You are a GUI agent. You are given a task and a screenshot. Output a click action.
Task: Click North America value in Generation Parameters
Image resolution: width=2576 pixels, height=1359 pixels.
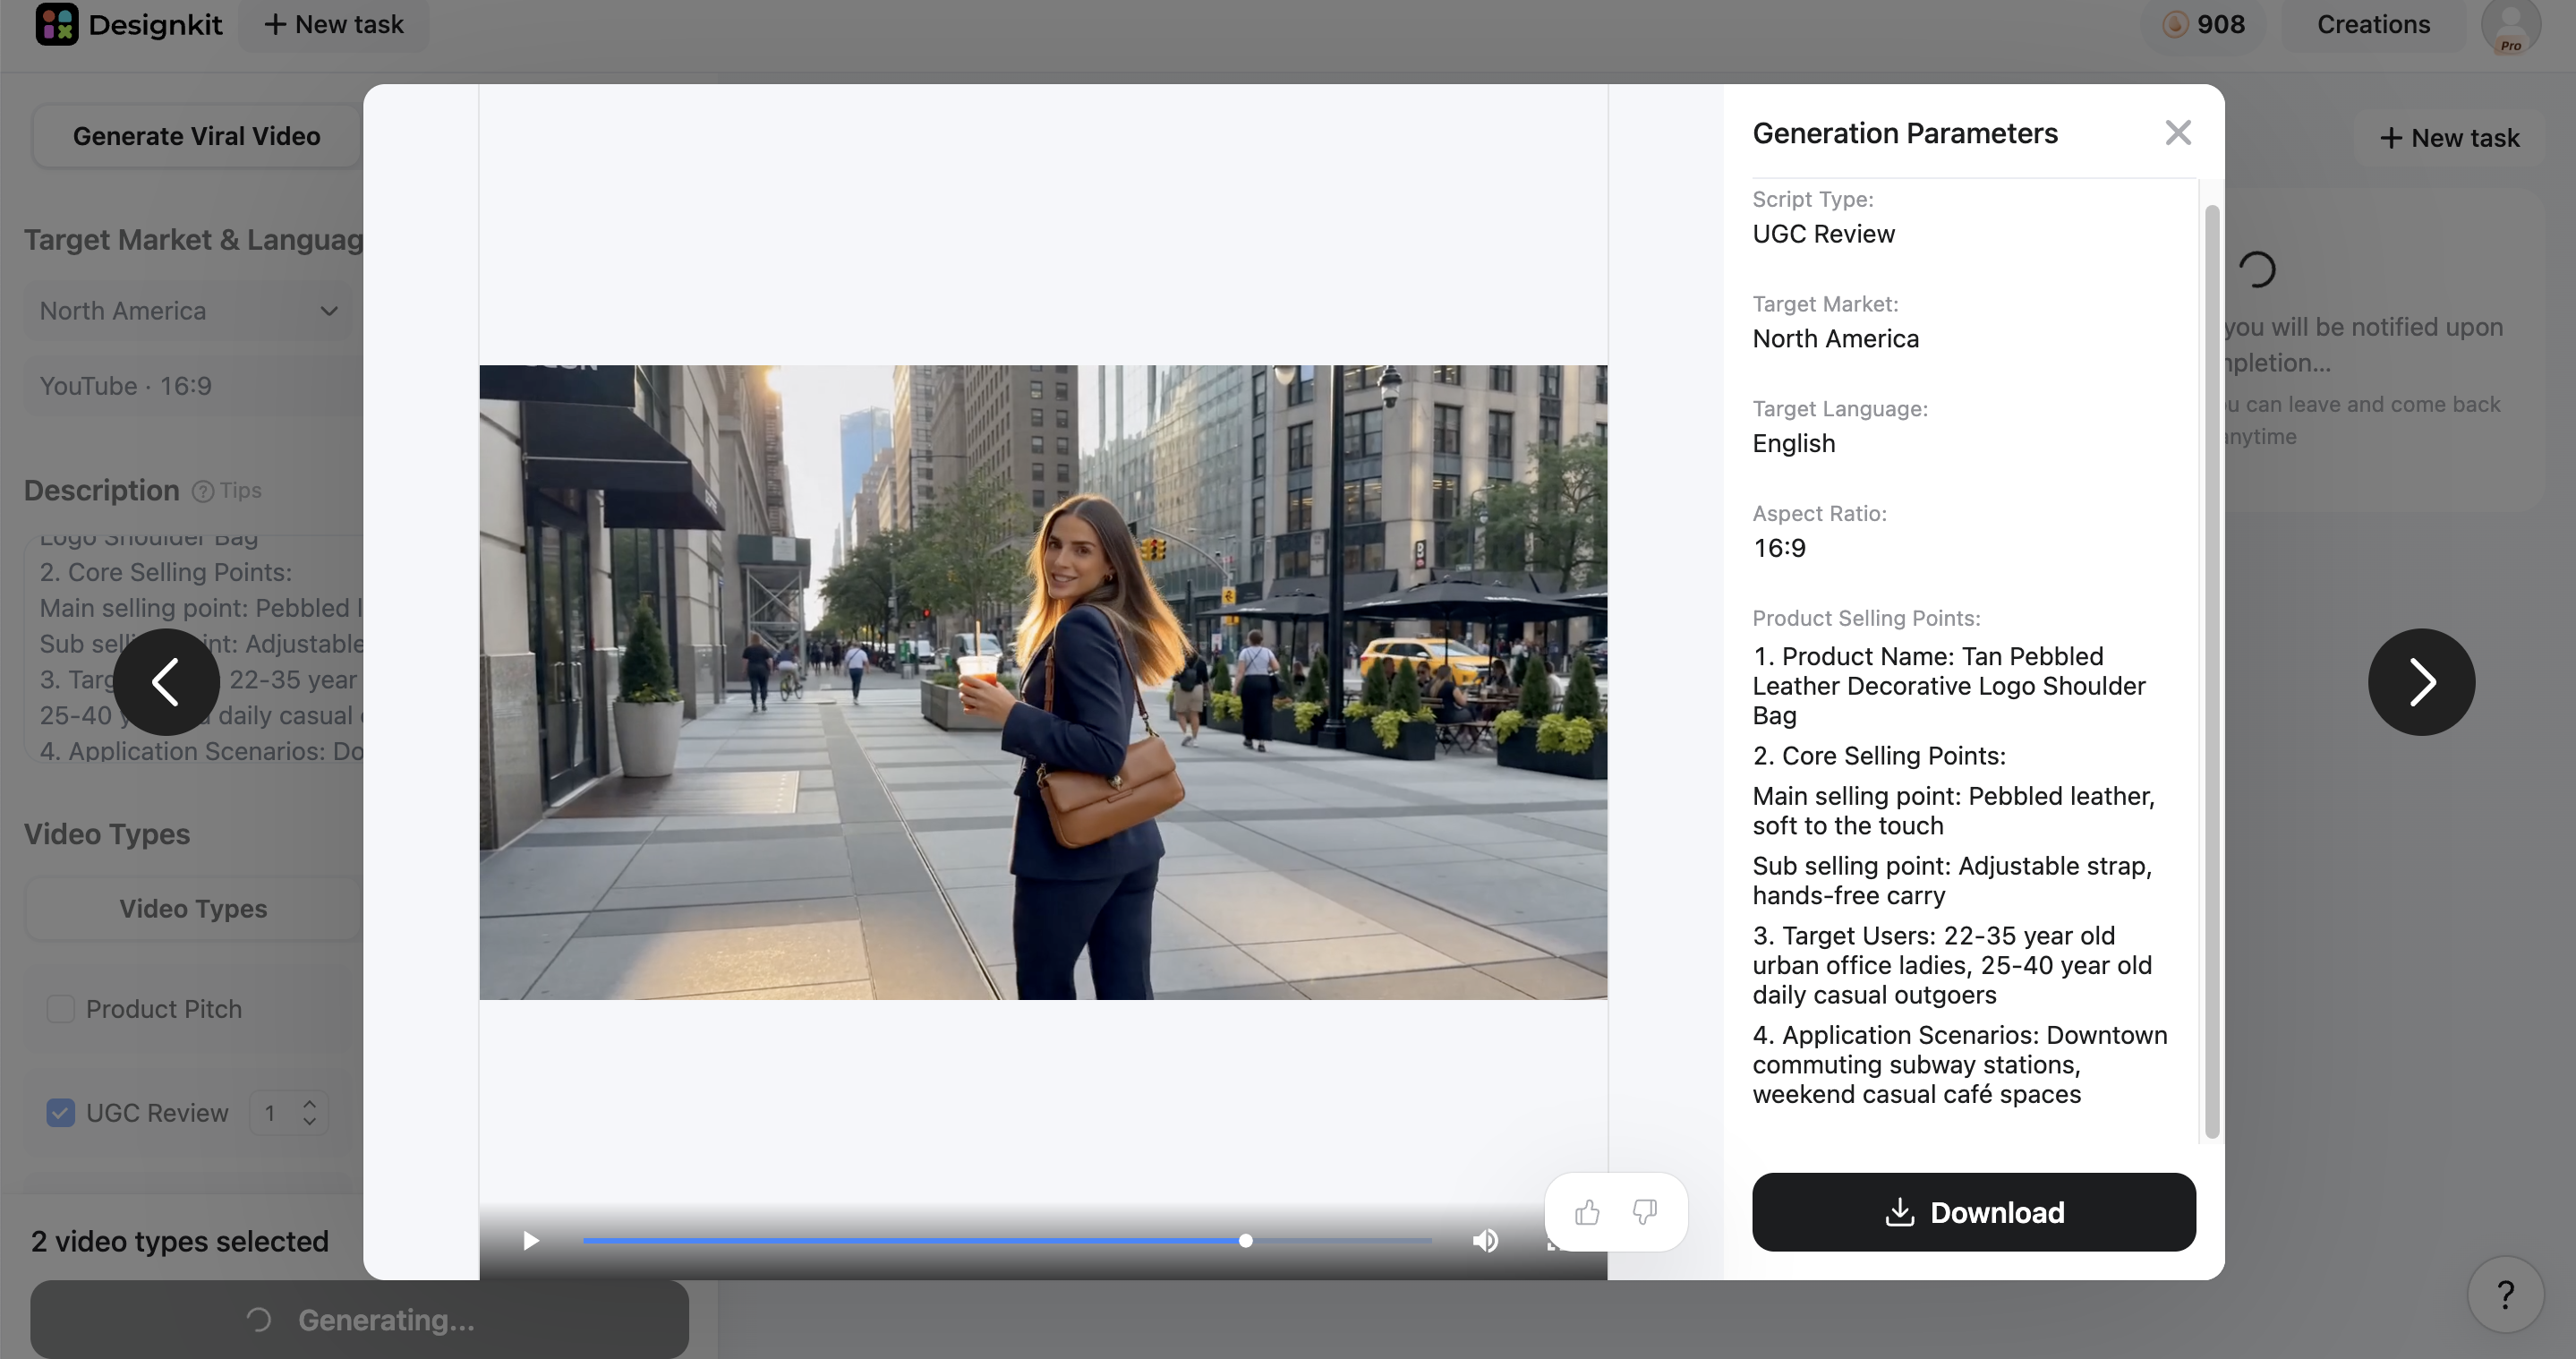(x=1835, y=339)
